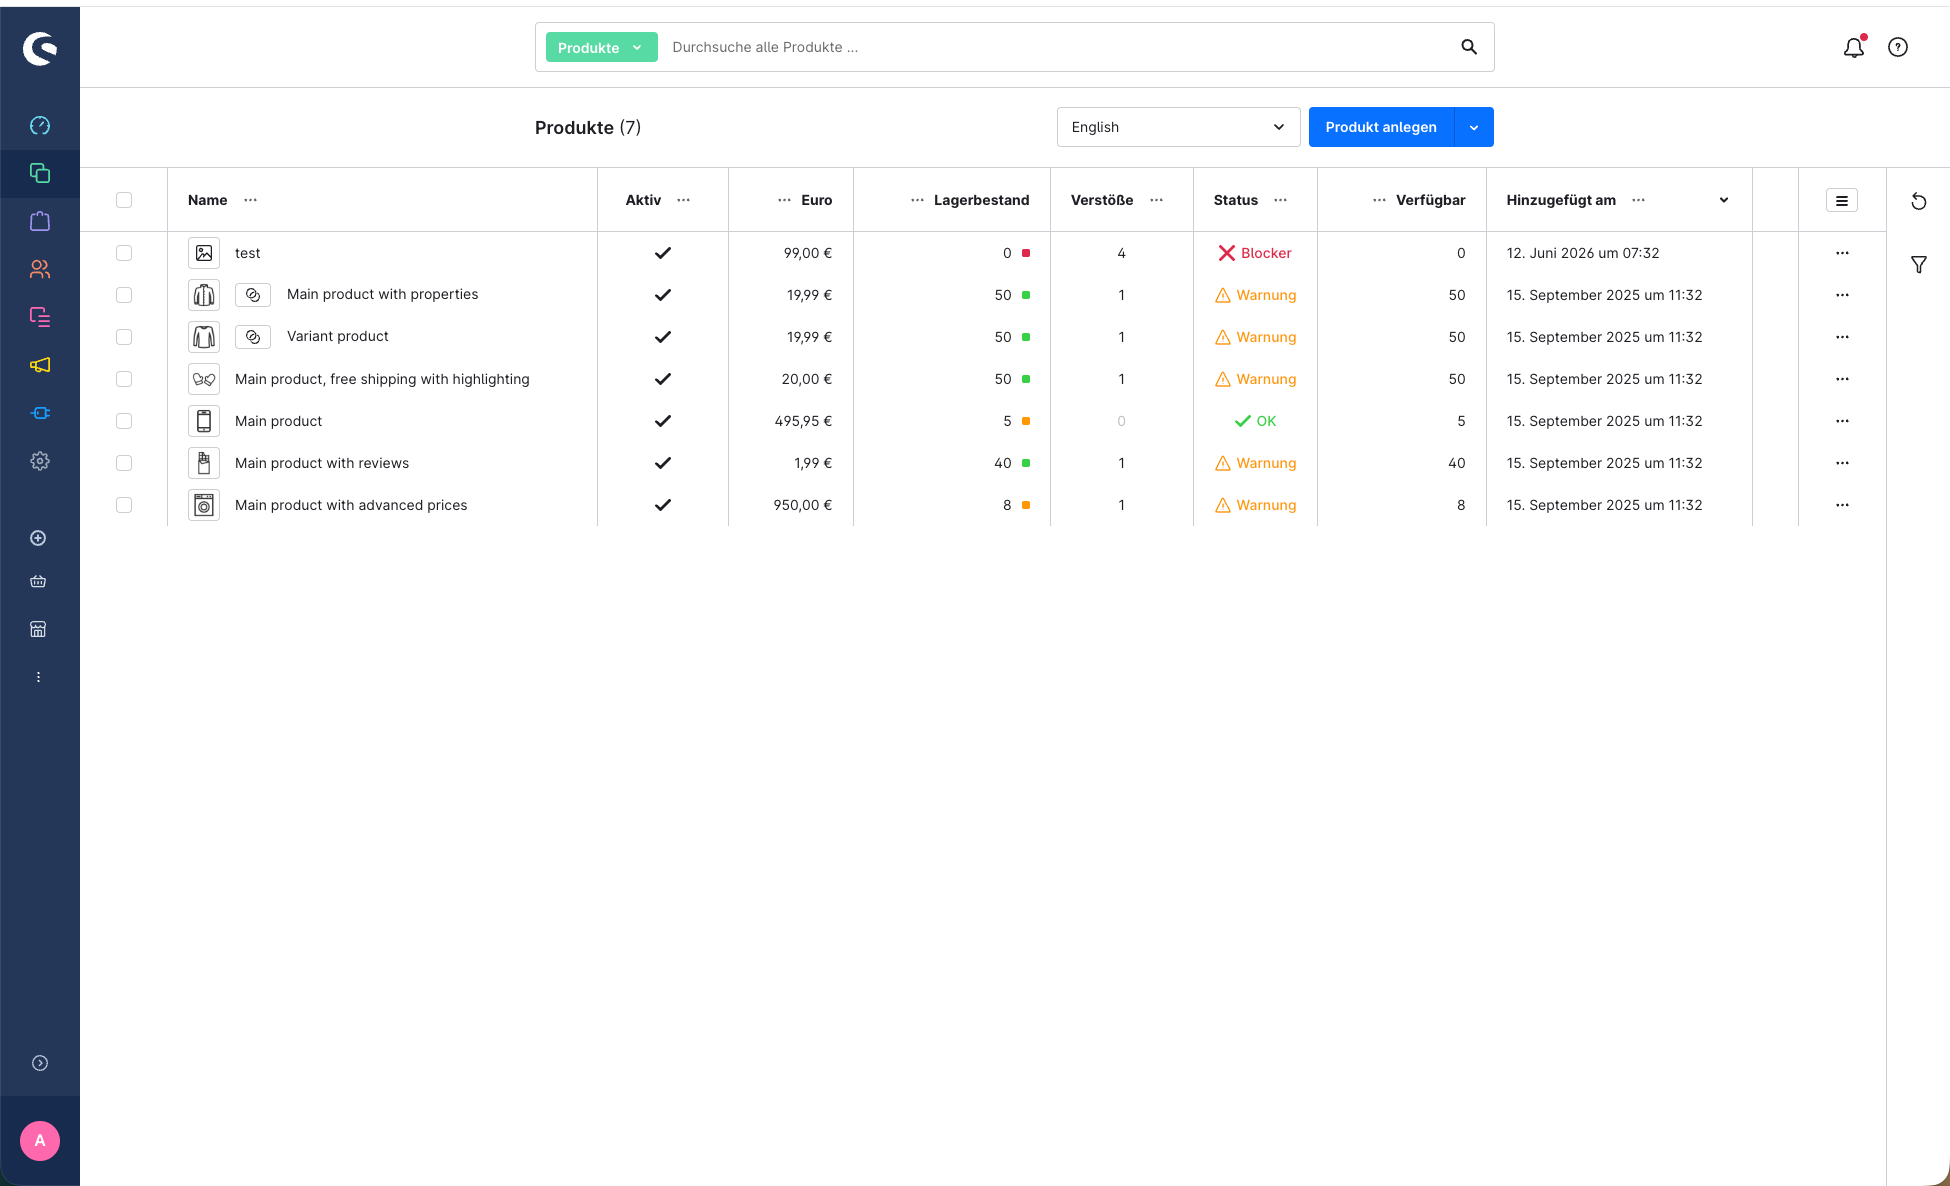The width and height of the screenshot is (1950, 1186).
Task: Open the Main product with advanced prices link
Action: click(351, 505)
